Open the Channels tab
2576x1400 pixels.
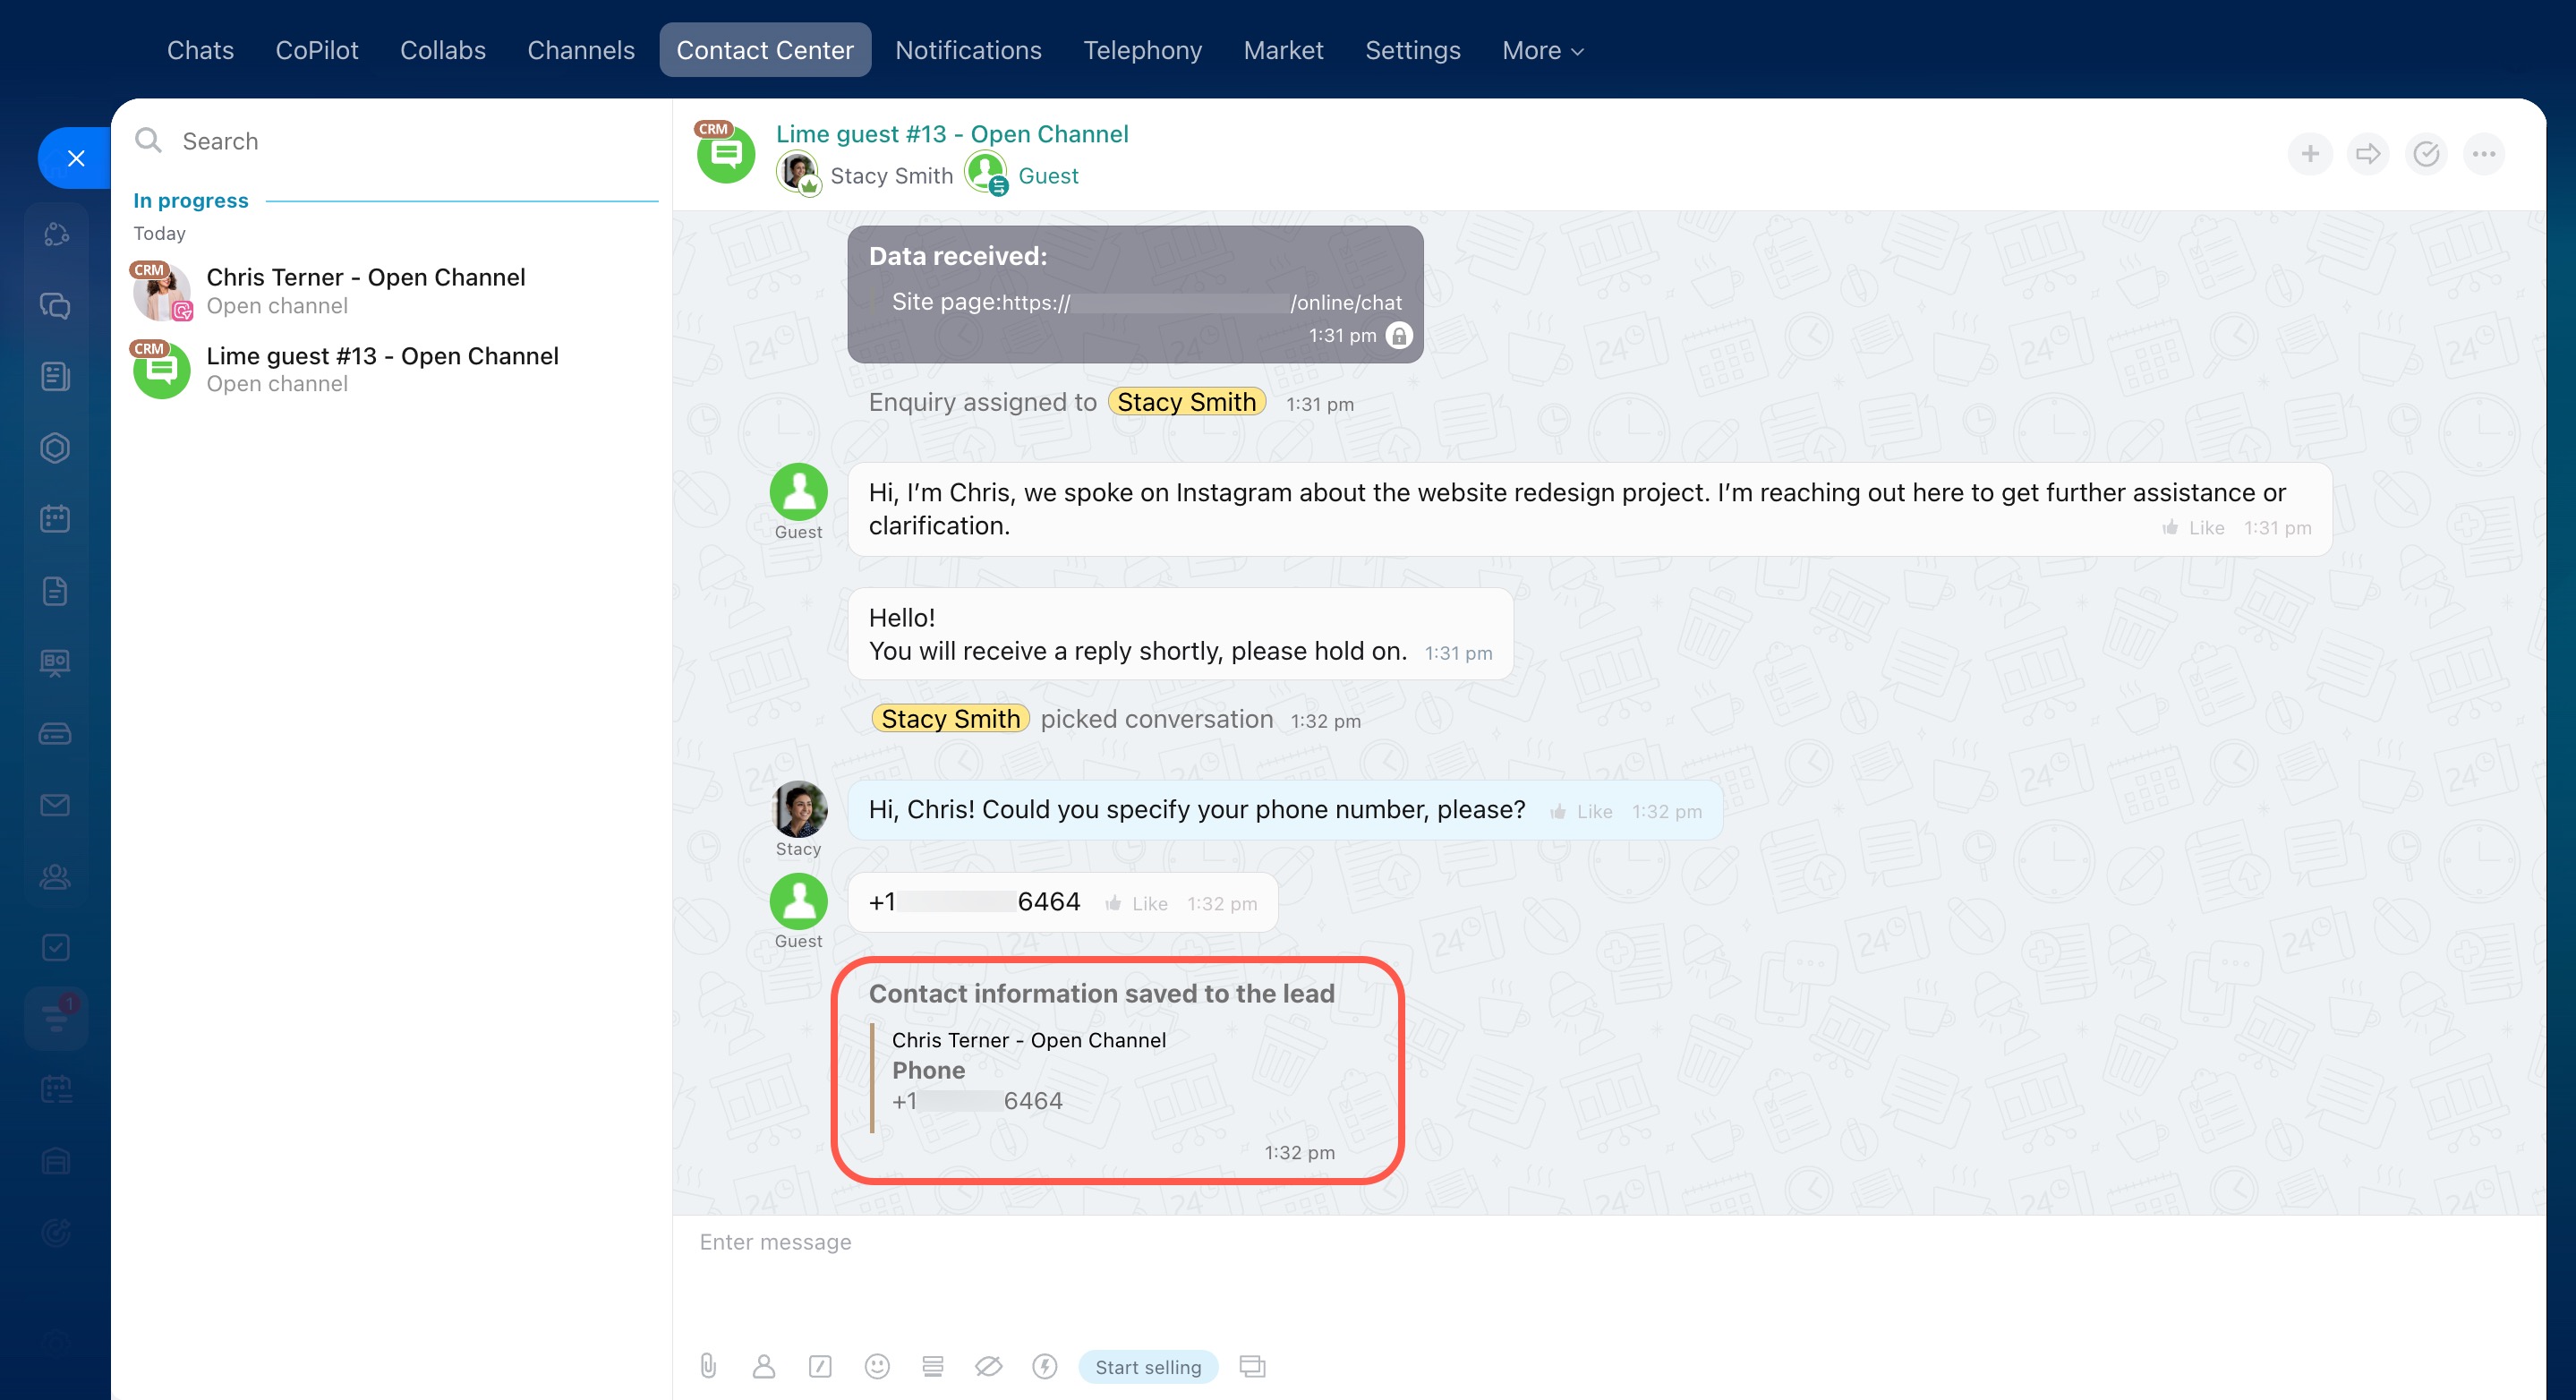[580, 50]
